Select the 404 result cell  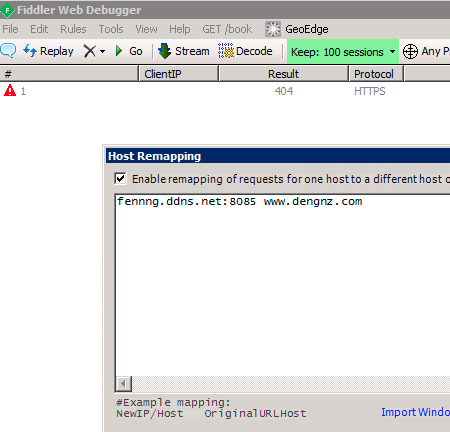pos(284,91)
